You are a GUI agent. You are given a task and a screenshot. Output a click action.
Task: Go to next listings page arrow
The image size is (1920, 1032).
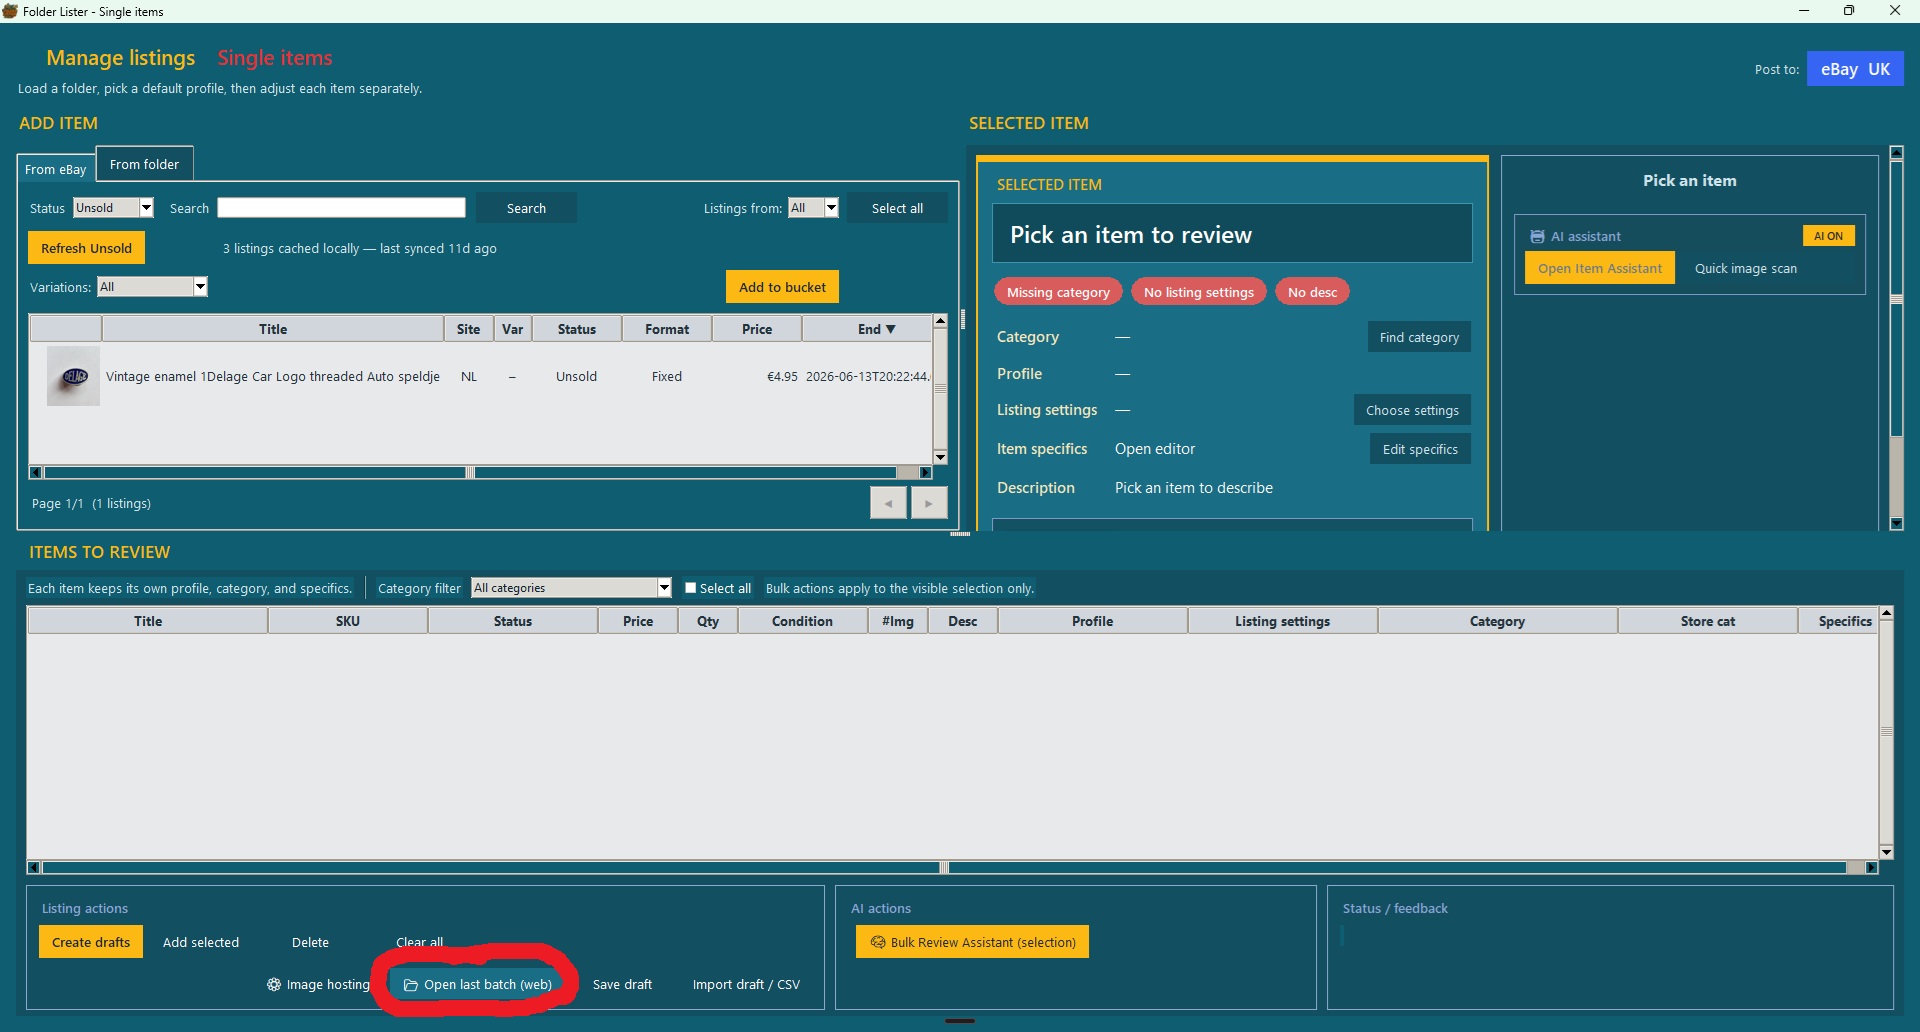929,503
